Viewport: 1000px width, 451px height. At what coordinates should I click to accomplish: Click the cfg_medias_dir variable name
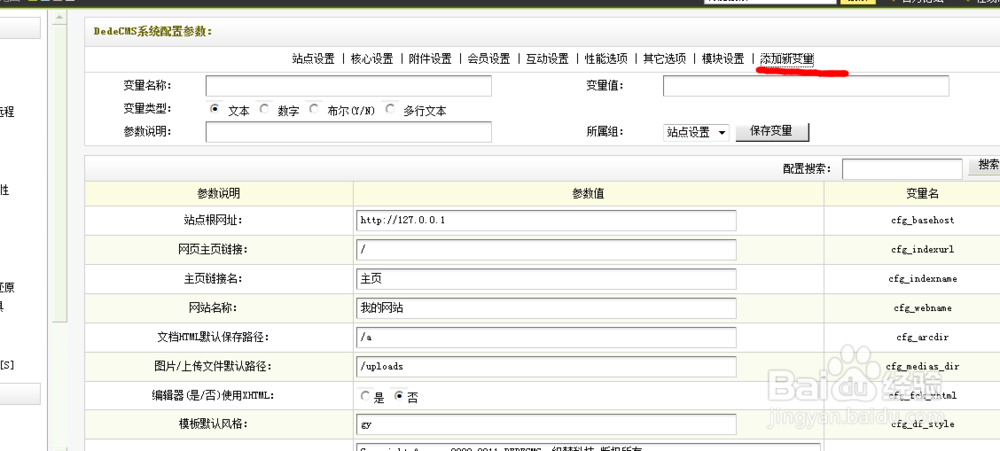922,367
